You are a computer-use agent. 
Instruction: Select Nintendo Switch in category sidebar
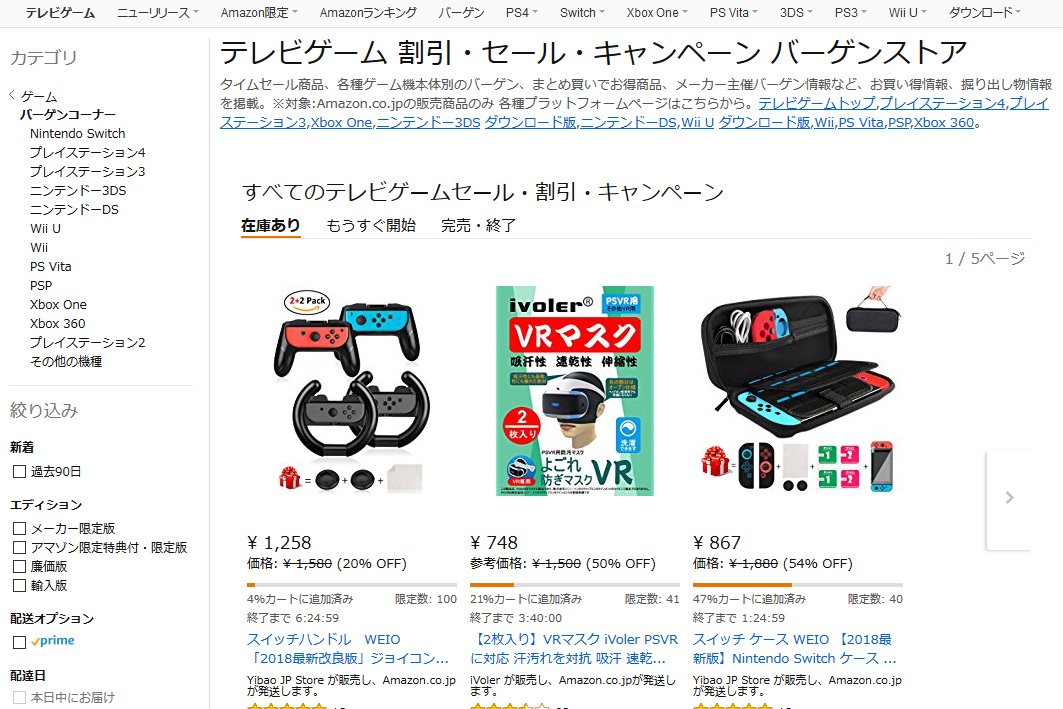(x=77, y=134)
